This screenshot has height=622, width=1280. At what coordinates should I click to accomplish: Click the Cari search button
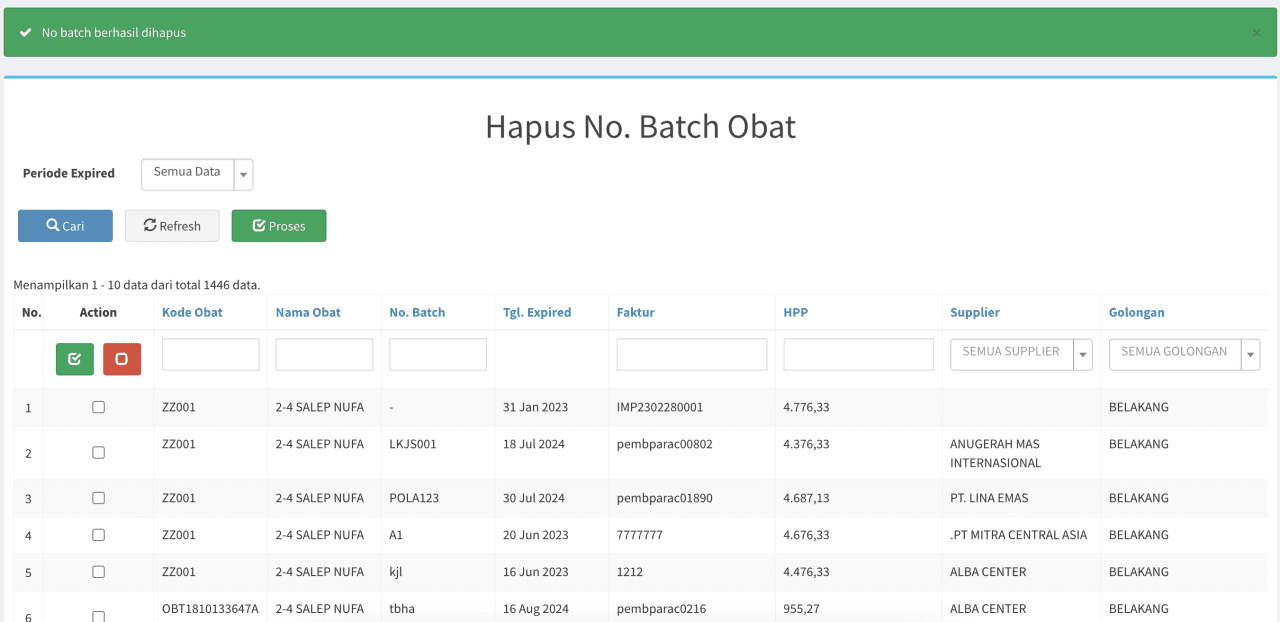point(65,226)
